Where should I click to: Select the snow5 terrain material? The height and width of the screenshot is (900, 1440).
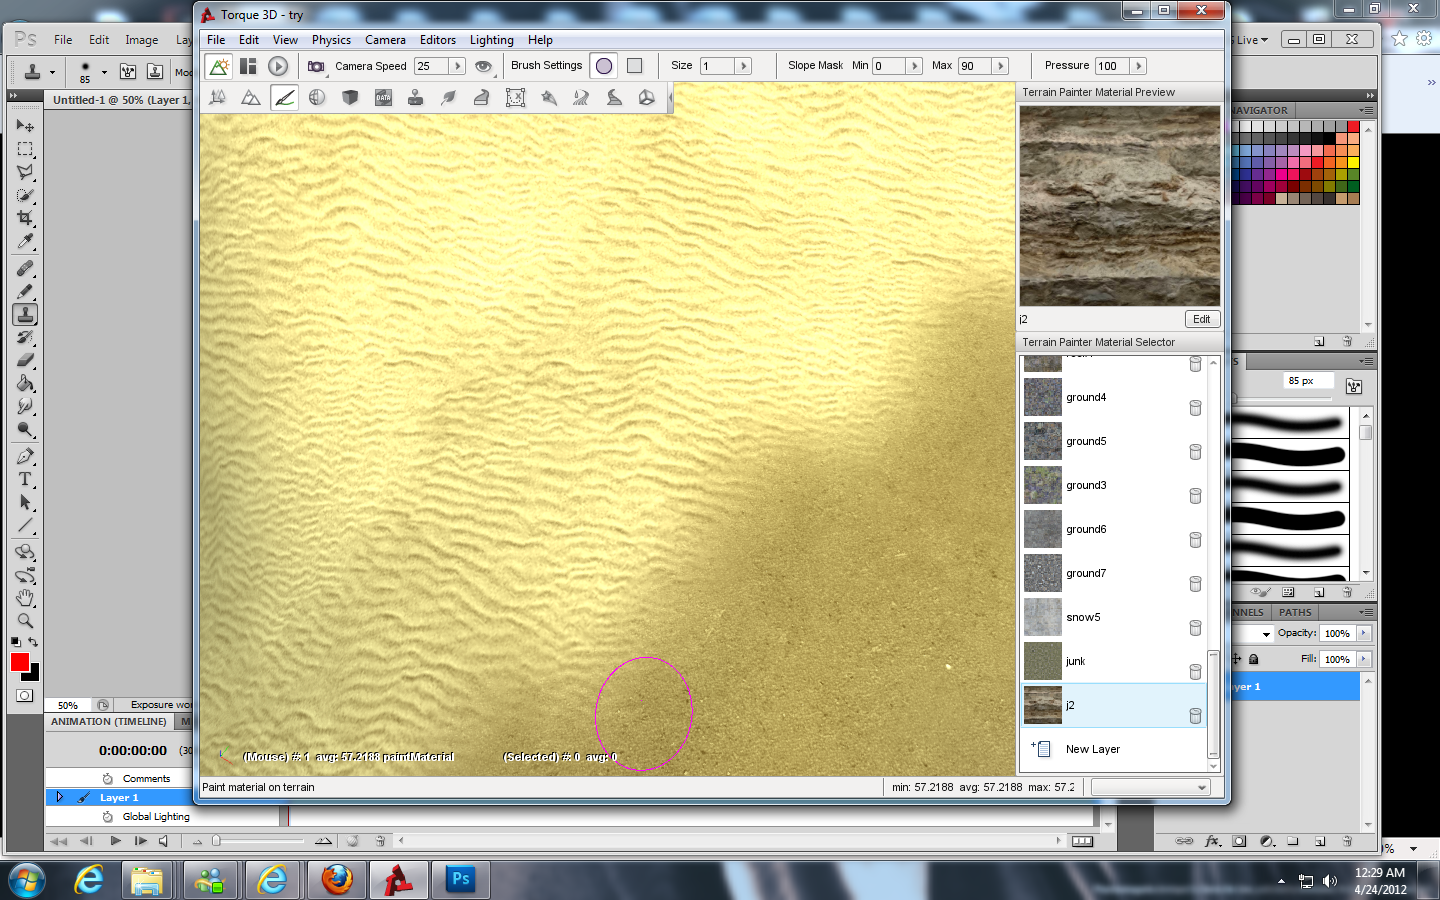[1083, 617]
